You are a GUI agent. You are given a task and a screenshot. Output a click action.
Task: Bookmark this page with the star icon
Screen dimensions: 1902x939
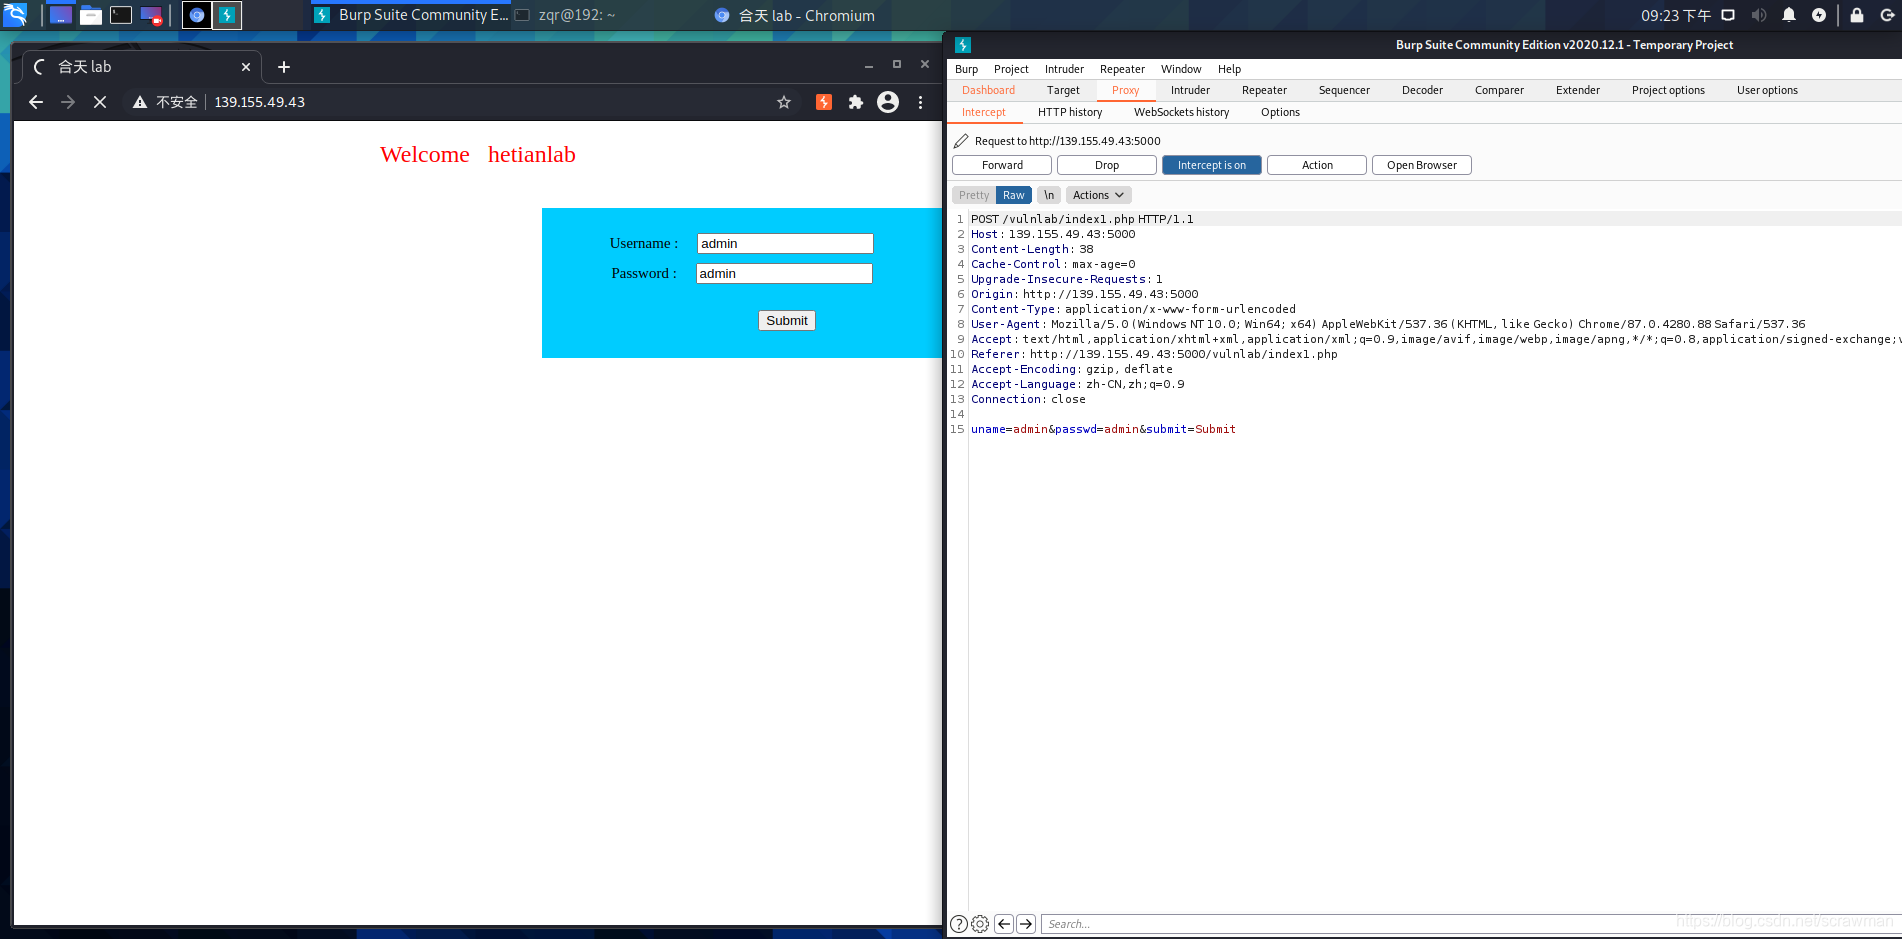(x=784, y=102)
